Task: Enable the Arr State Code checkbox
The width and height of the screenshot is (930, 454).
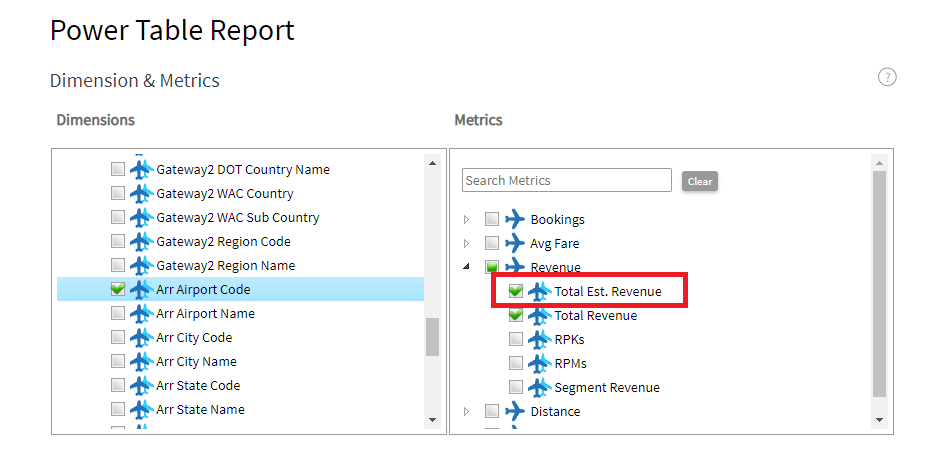Action: 118,385
